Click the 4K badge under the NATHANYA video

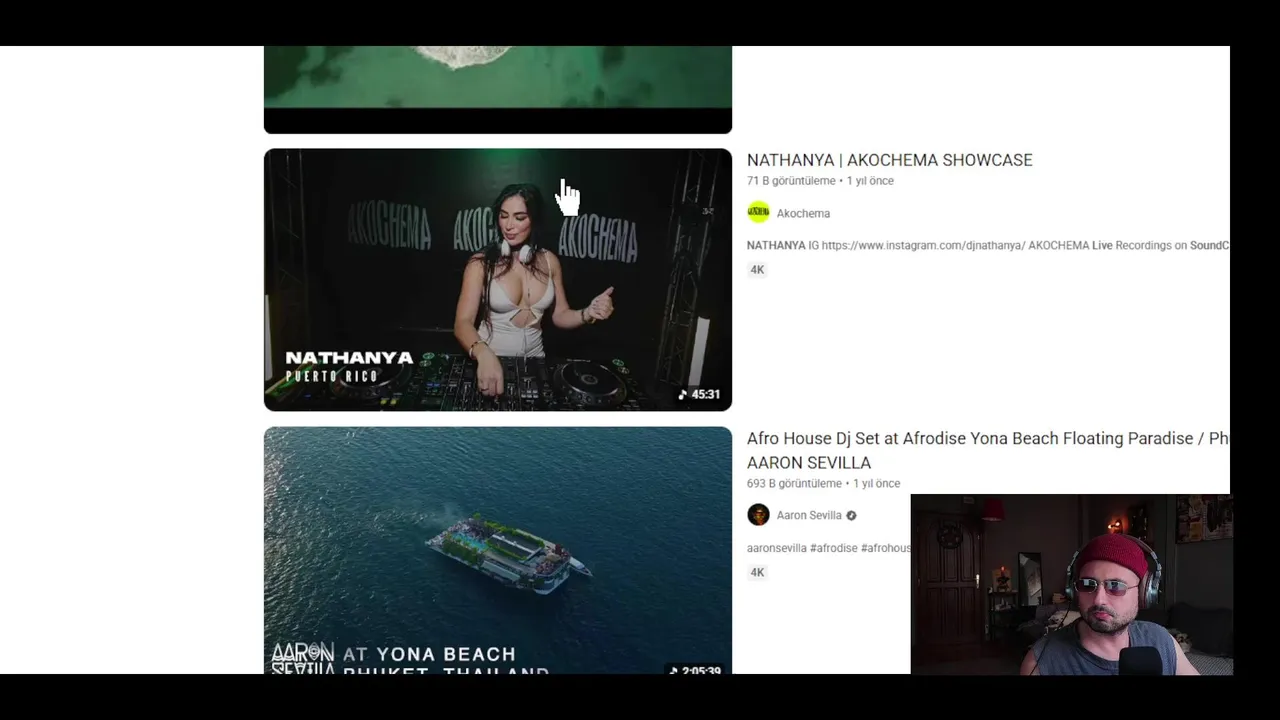point(757,270)
